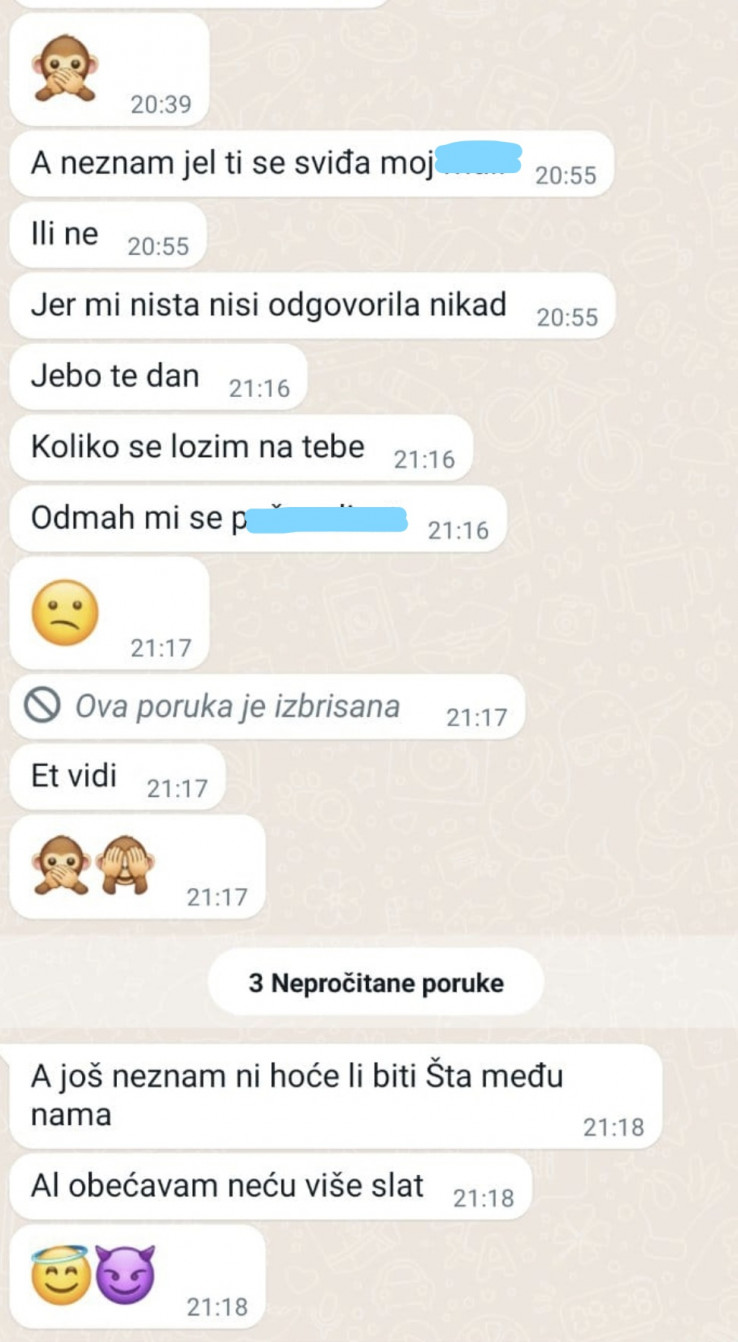This screenshot has width=738, height=1342.
Task: Tap the 'Jebo te dan' message
Action: coord(158,377)
